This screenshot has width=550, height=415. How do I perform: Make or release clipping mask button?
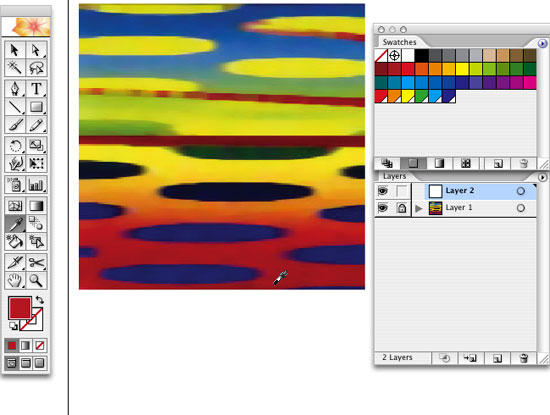(444, 358)
